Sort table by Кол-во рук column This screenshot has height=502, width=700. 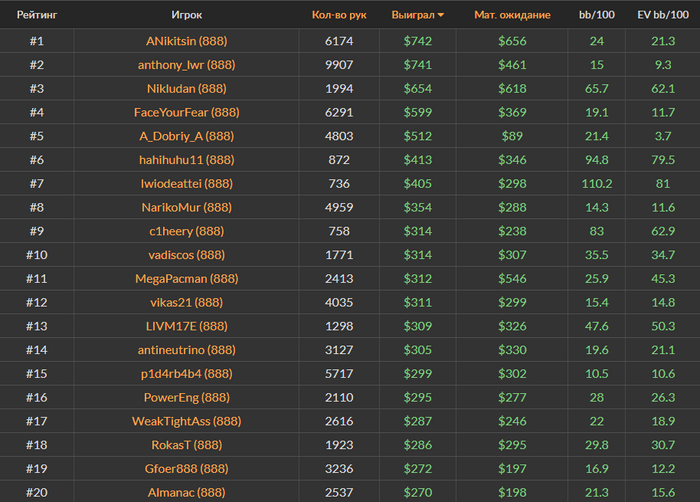(339, 16)
